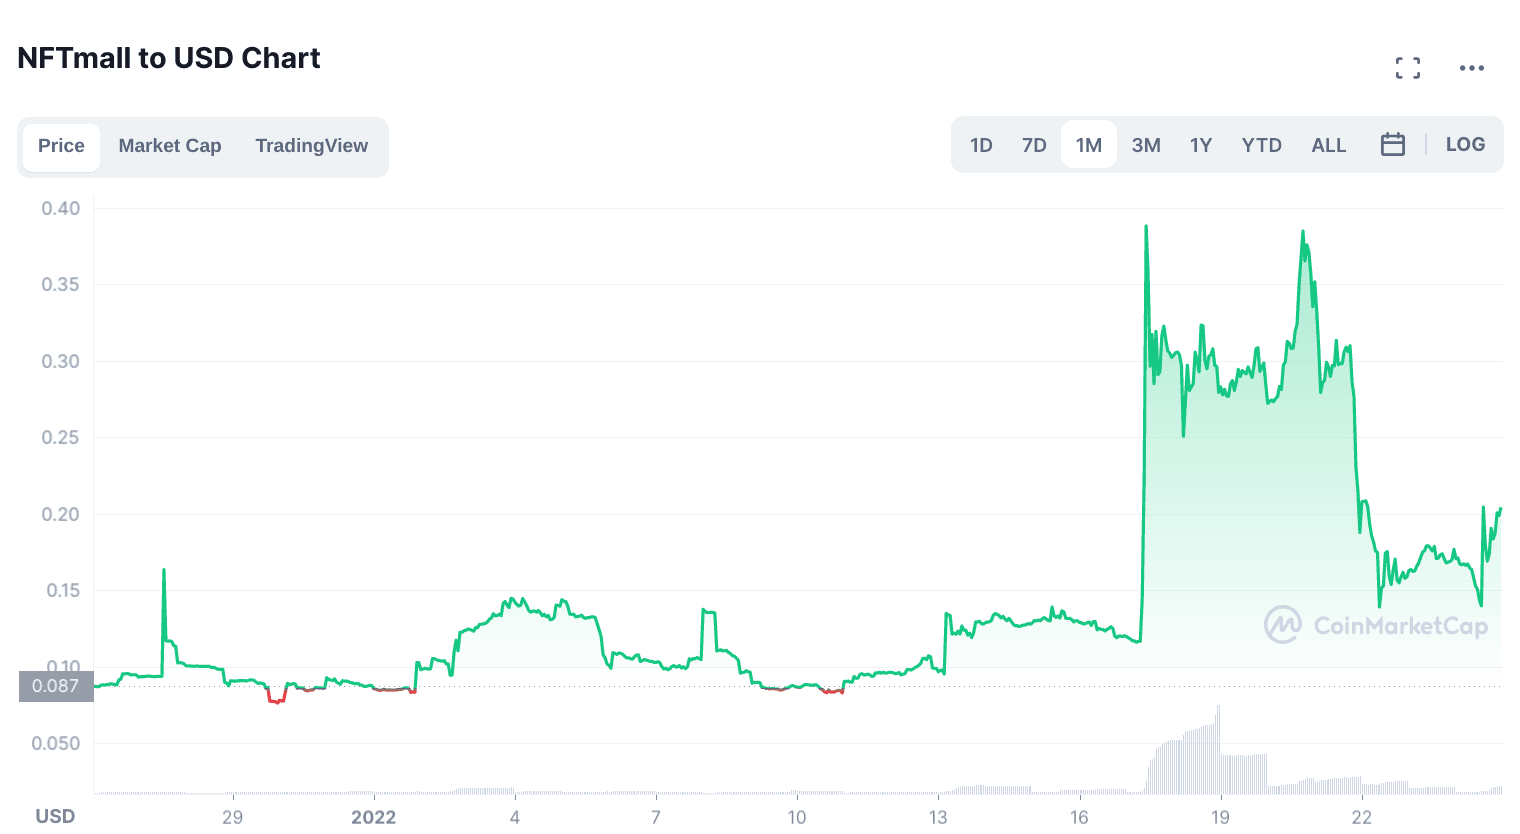This screenshot has width=1520, height=834.
Task: Show ALL price history
Action: tap(1328, 145)
